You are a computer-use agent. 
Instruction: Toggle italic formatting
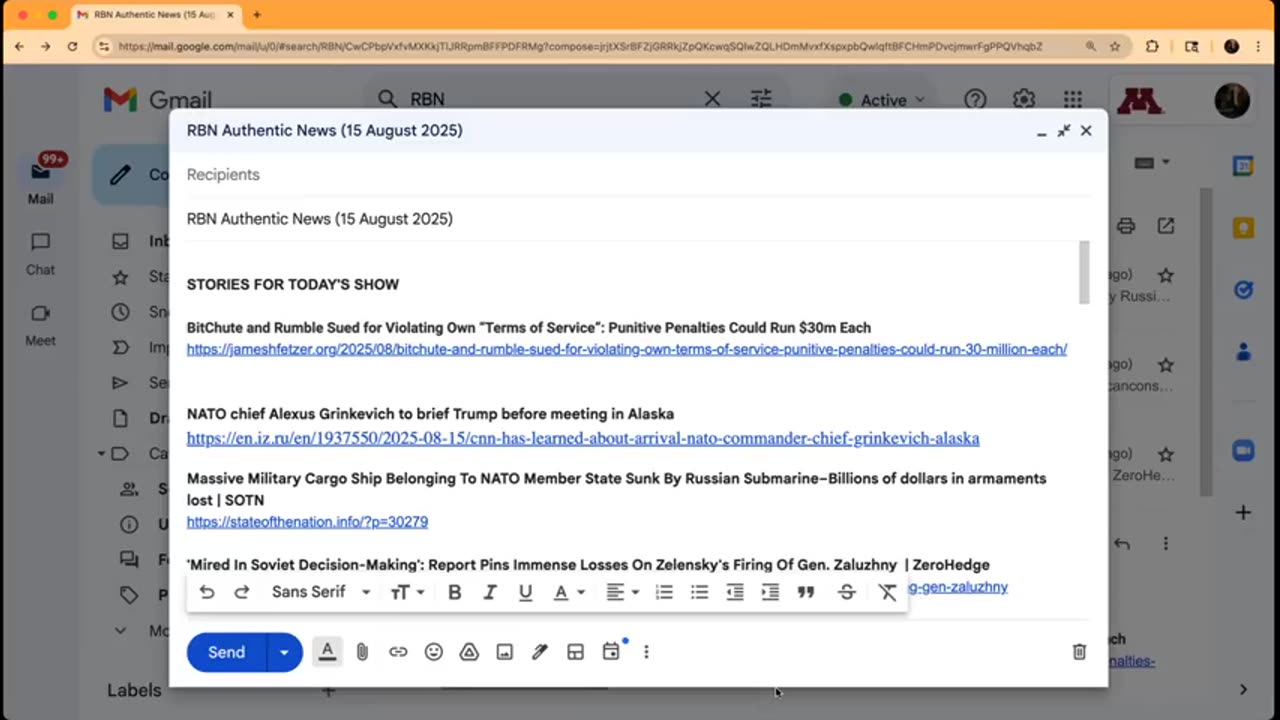click(x=490, y=592)
